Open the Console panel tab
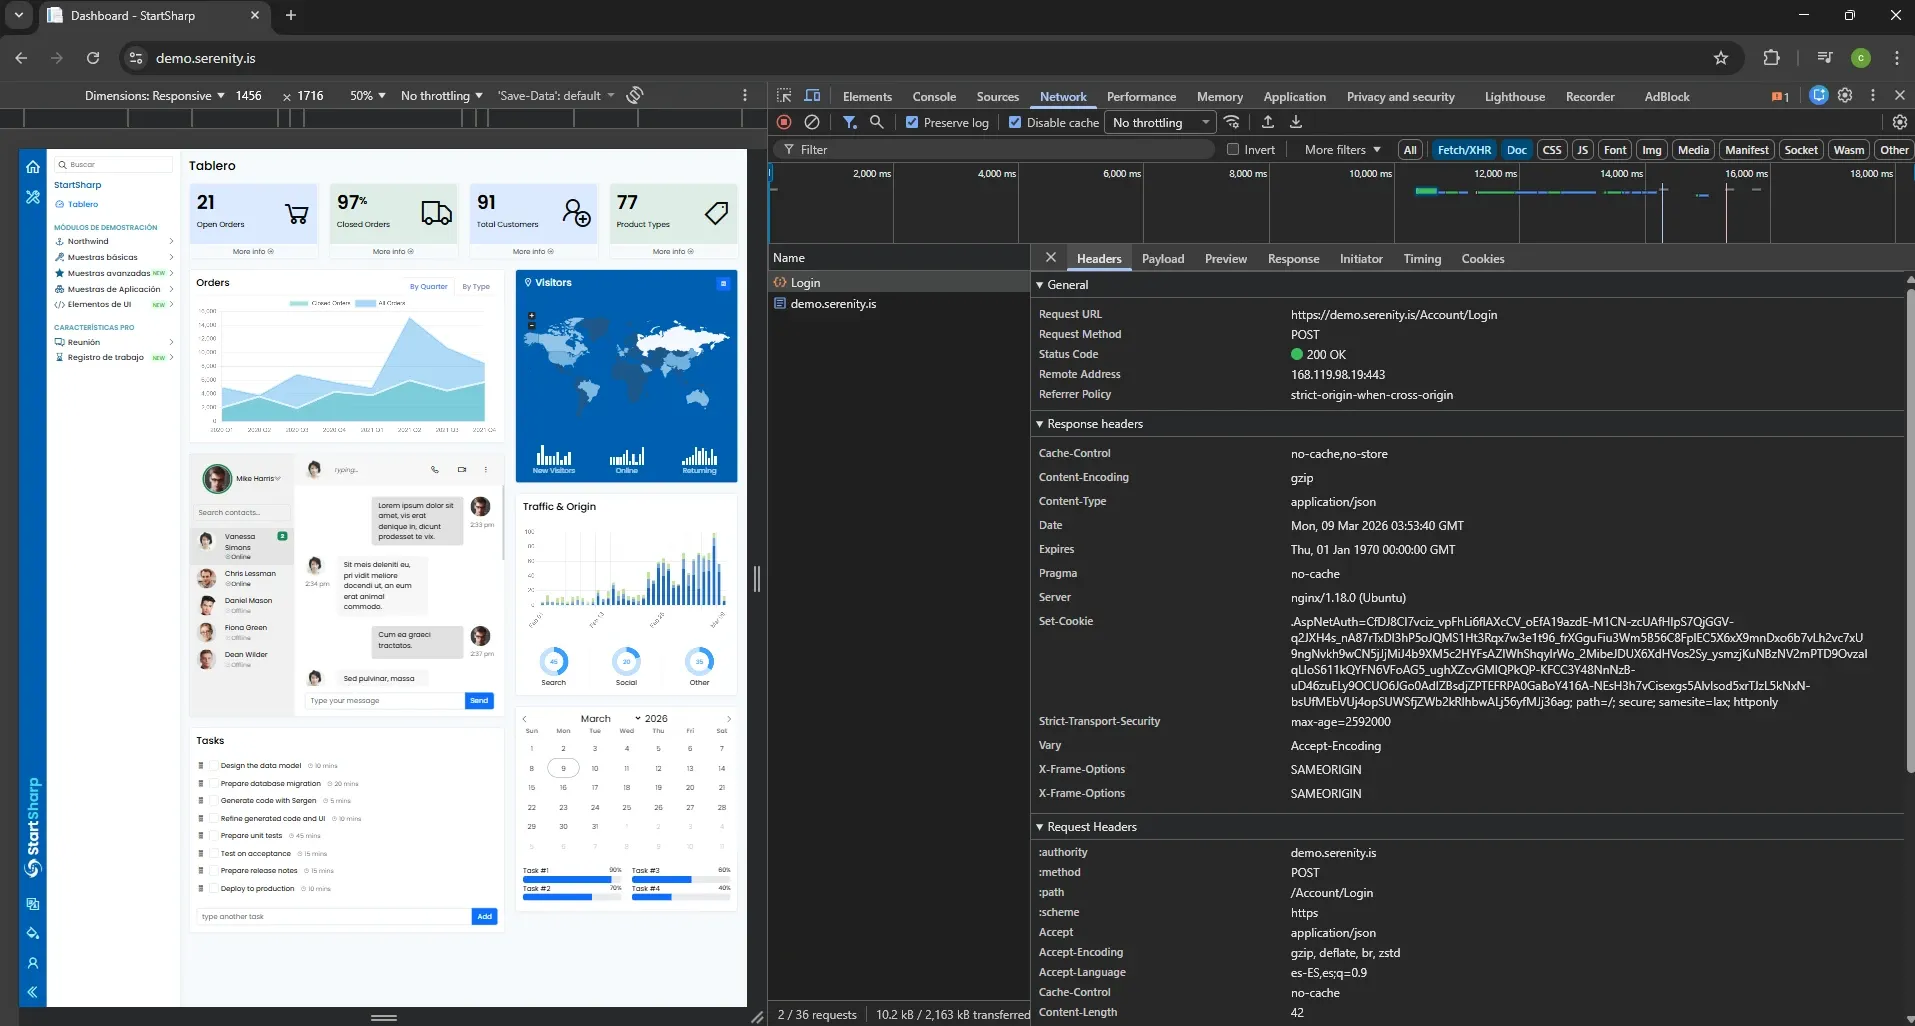The height and width of the screenshot is (1026, 1915). pos(934,96)
